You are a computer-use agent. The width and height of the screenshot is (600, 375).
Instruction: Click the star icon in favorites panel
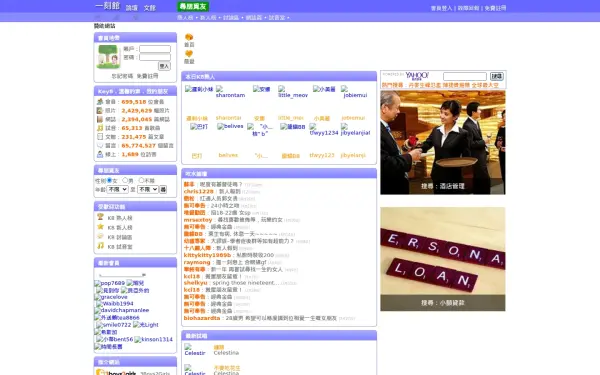point(100,227)
